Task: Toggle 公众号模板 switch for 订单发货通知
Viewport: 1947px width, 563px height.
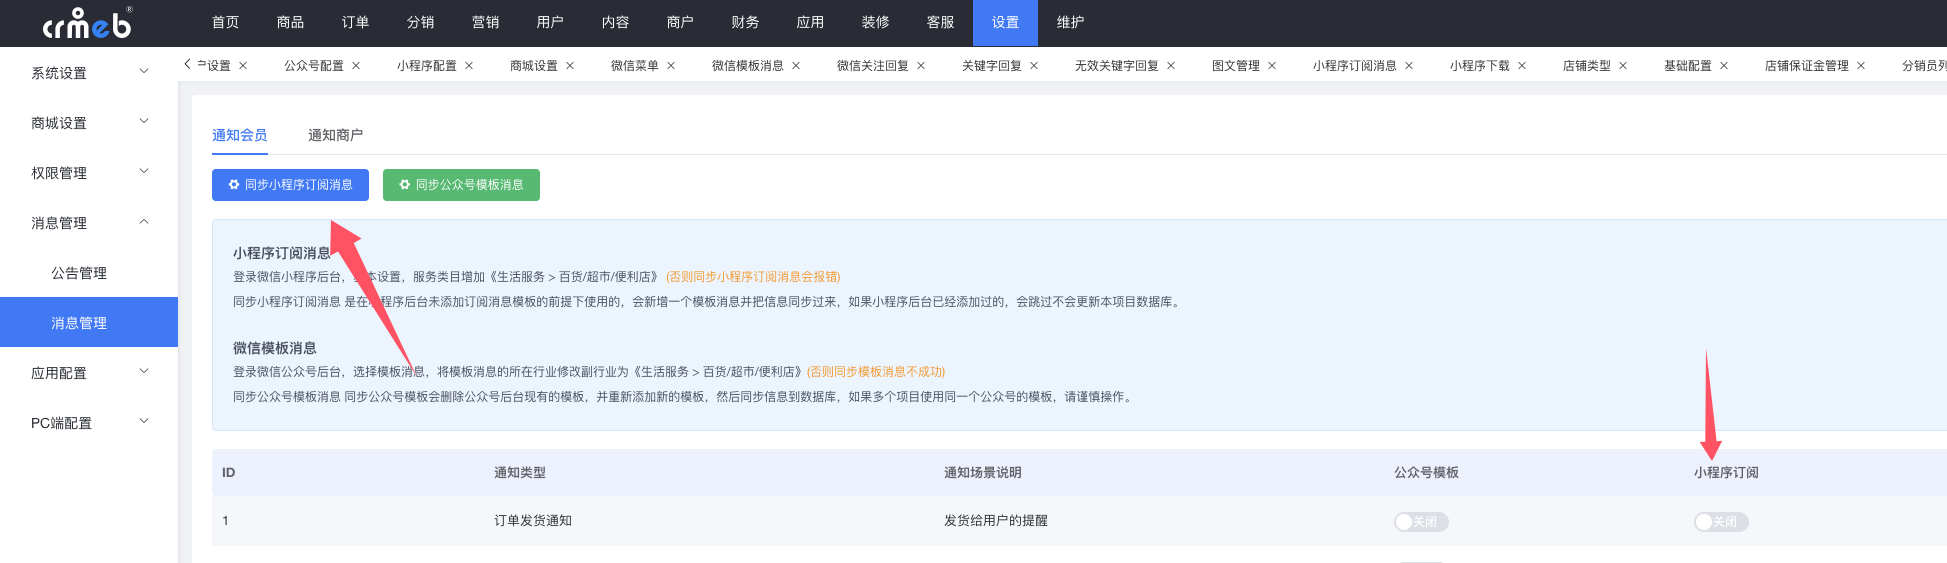Action: (1421, 522)
